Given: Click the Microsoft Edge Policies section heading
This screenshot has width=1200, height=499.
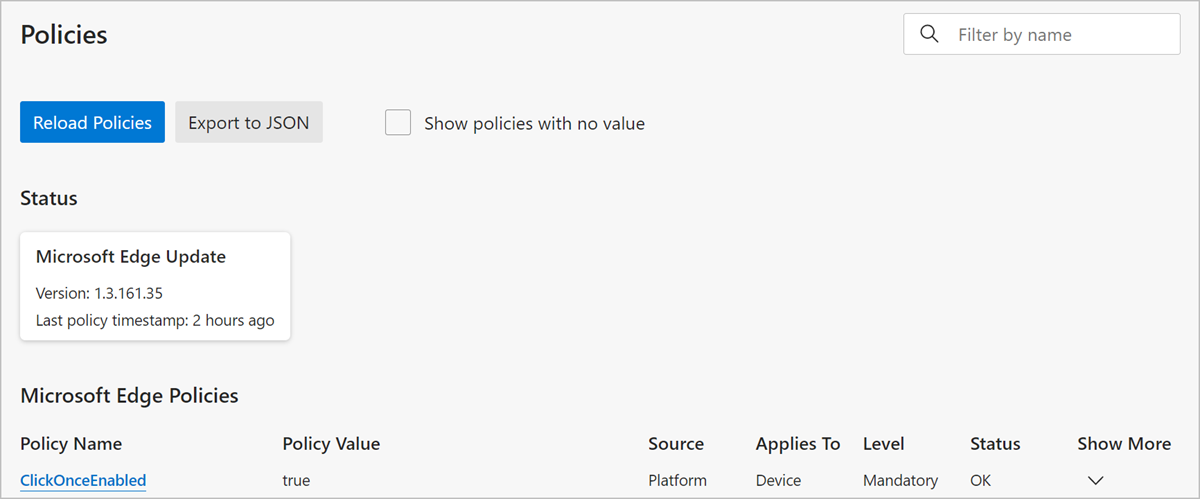Looking at the screenshot, I should coord(129,395).
